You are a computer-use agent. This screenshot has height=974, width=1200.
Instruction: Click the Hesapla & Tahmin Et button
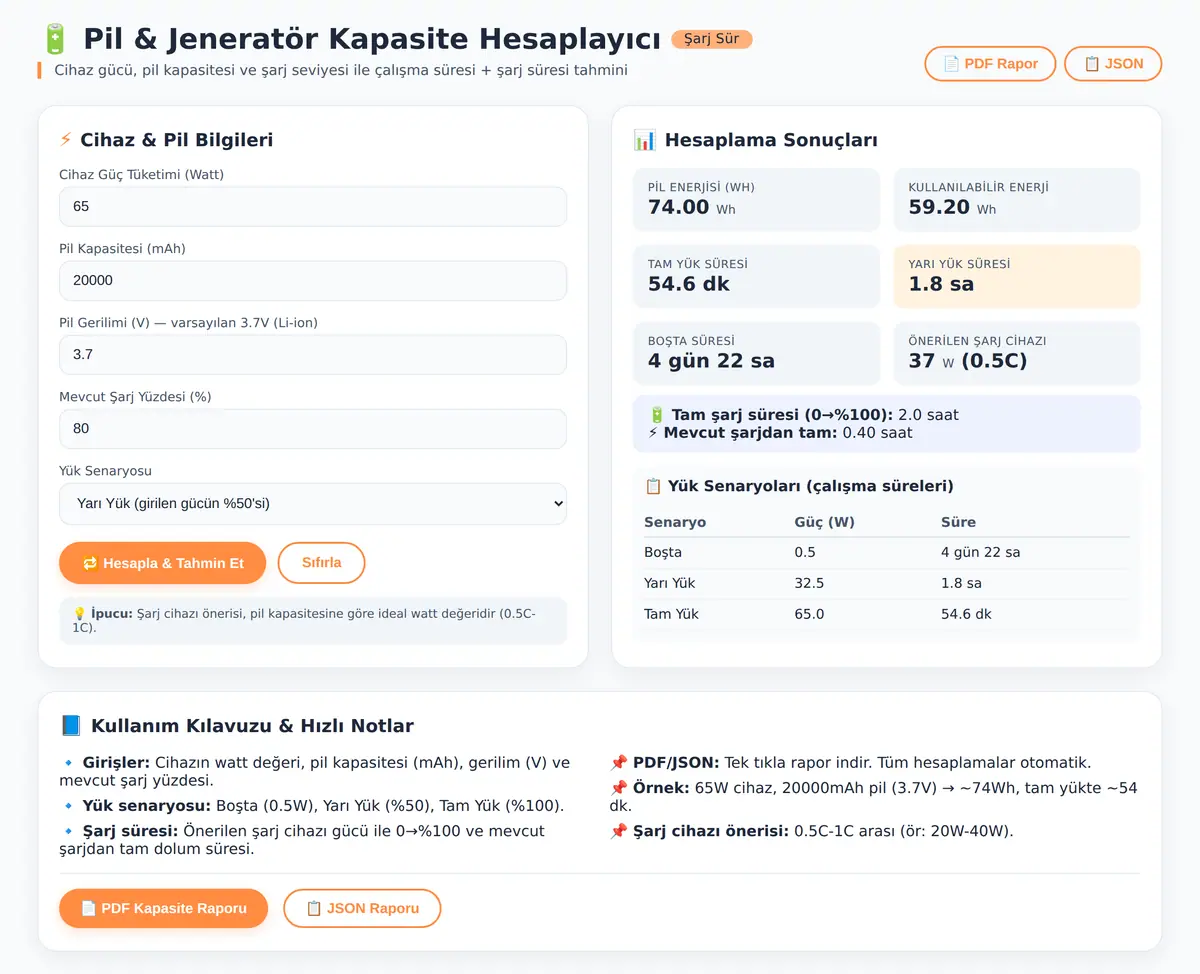163,563
